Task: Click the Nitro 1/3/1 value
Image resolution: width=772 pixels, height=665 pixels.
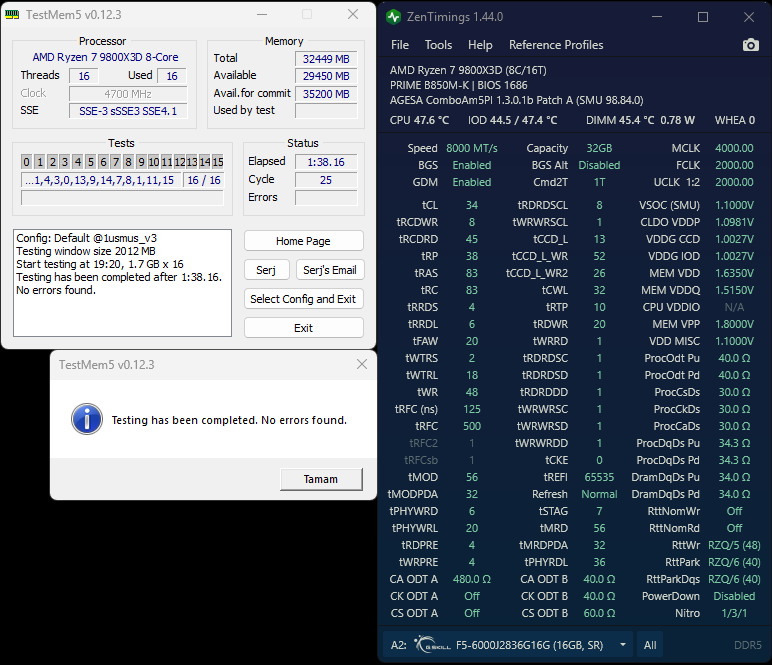Action: tap(734, 613)
